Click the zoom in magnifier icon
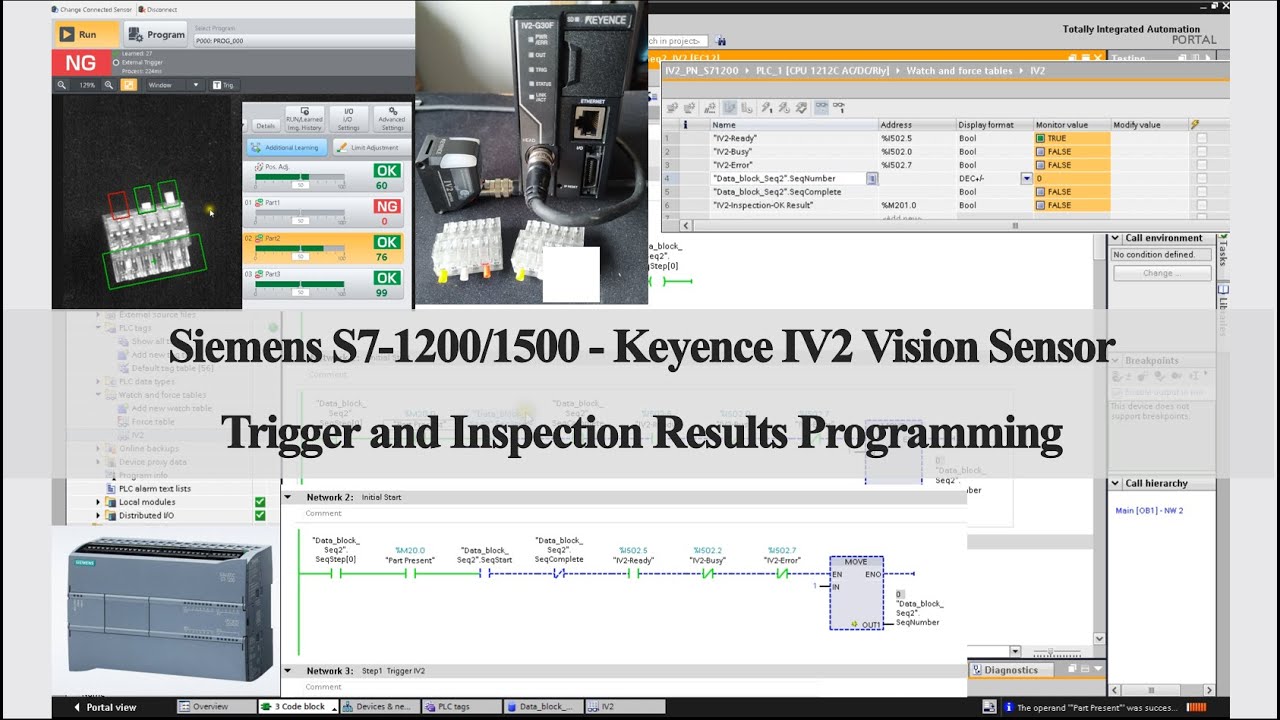 [x=108, y=85]
